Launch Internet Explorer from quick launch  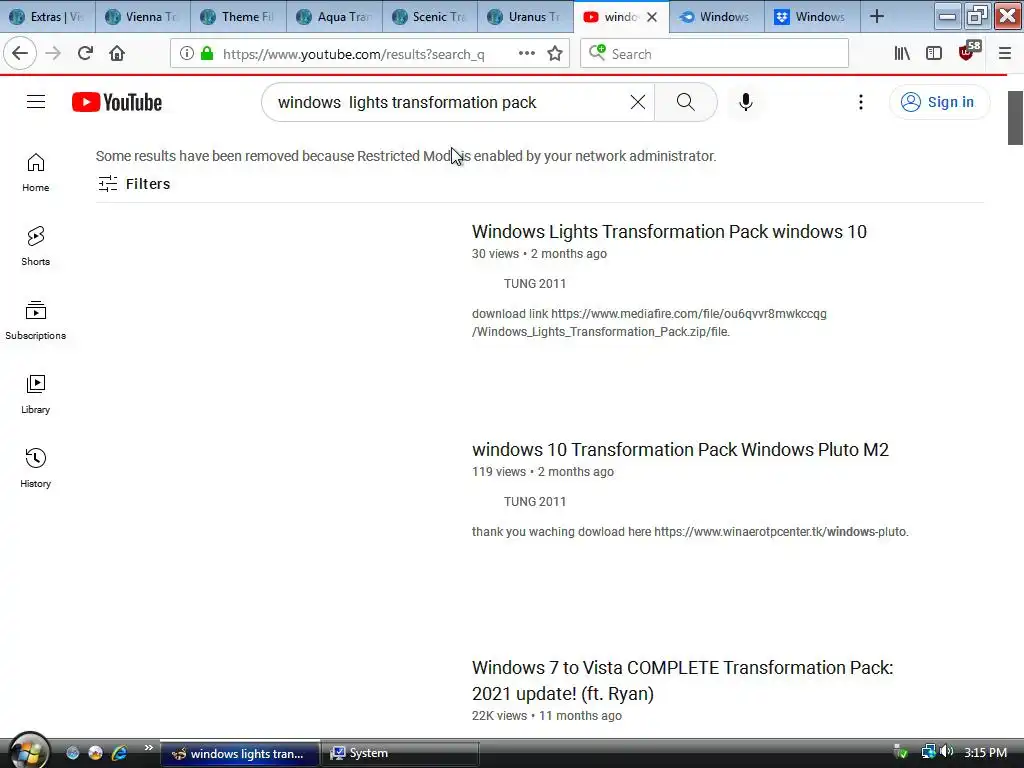[x=119, y=753]
